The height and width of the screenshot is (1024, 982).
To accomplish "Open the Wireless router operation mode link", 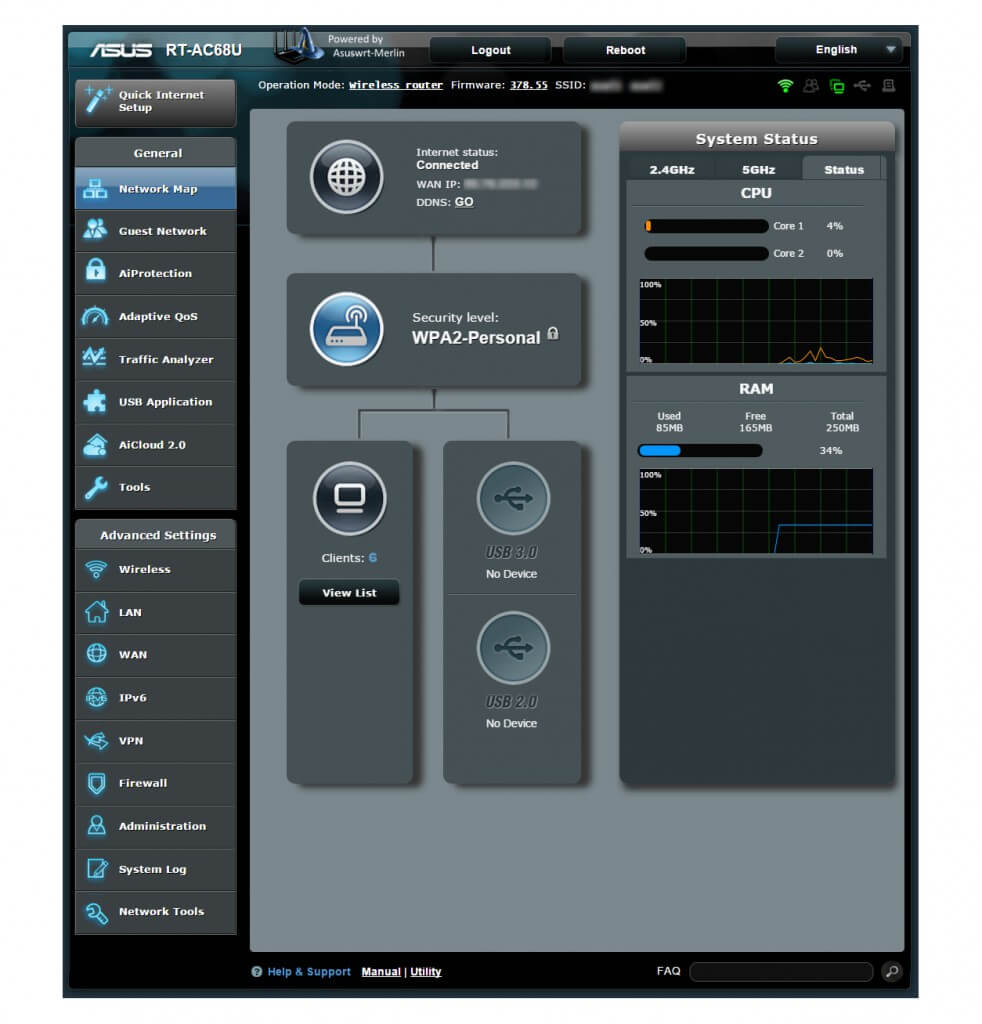I will click(x=396, y=85).
